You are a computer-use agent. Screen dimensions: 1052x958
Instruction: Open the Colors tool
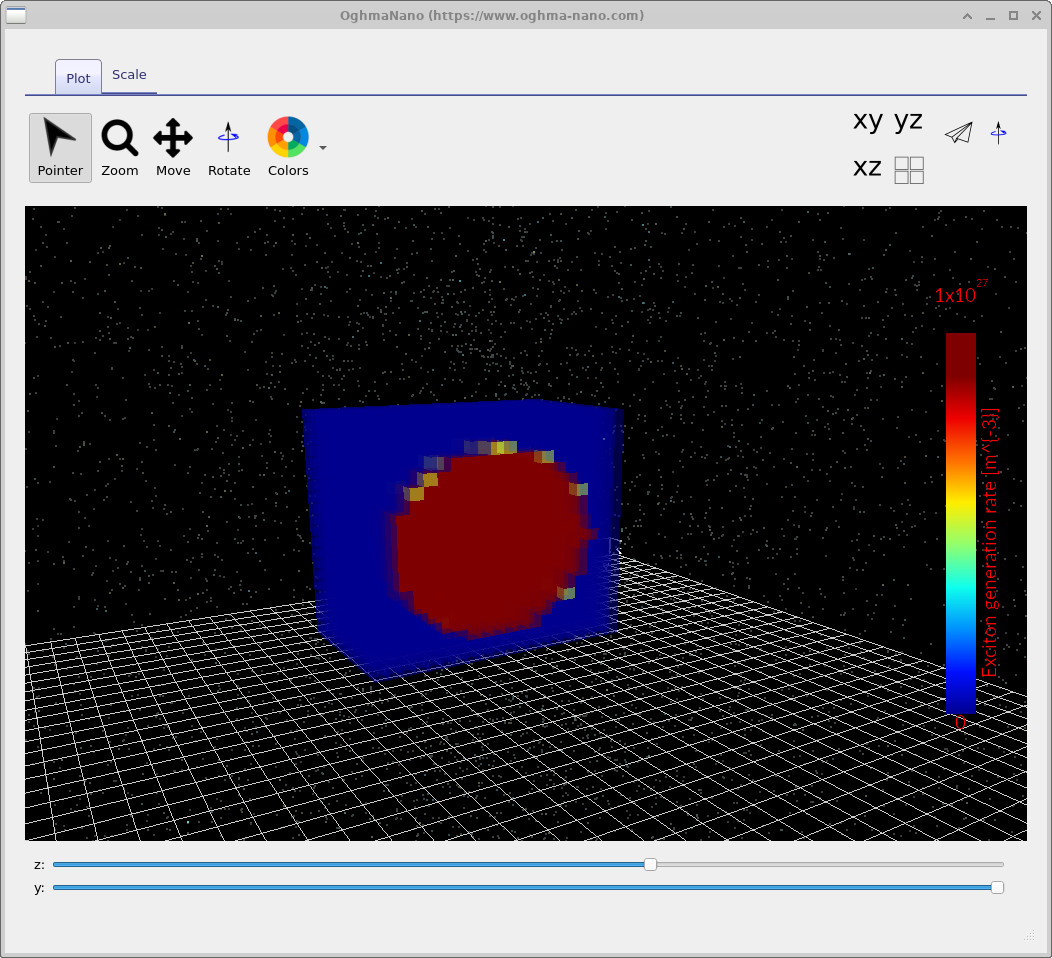[287, 147]
